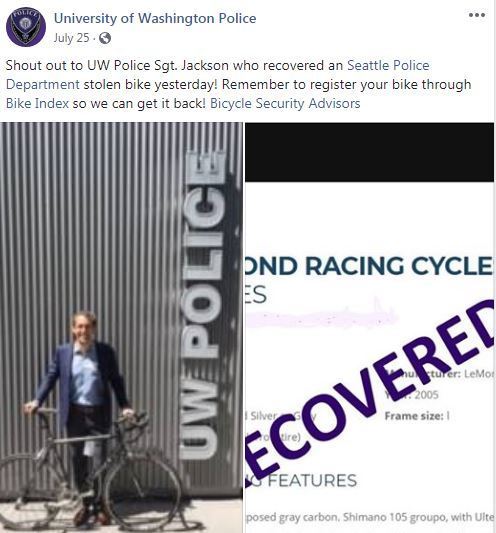
Task: Open the Seattle Police link
Action: tap(388, 65)
